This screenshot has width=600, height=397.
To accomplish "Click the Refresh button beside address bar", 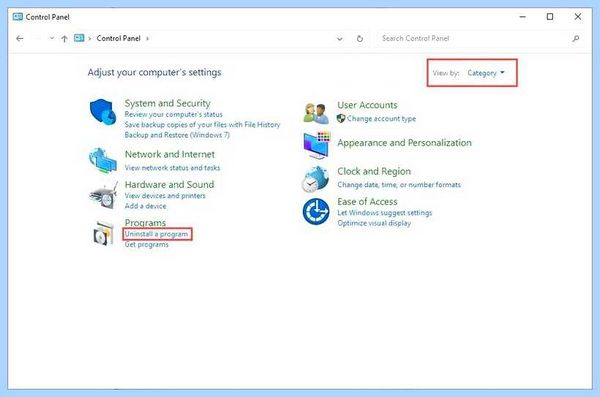I will coord(360,39).
